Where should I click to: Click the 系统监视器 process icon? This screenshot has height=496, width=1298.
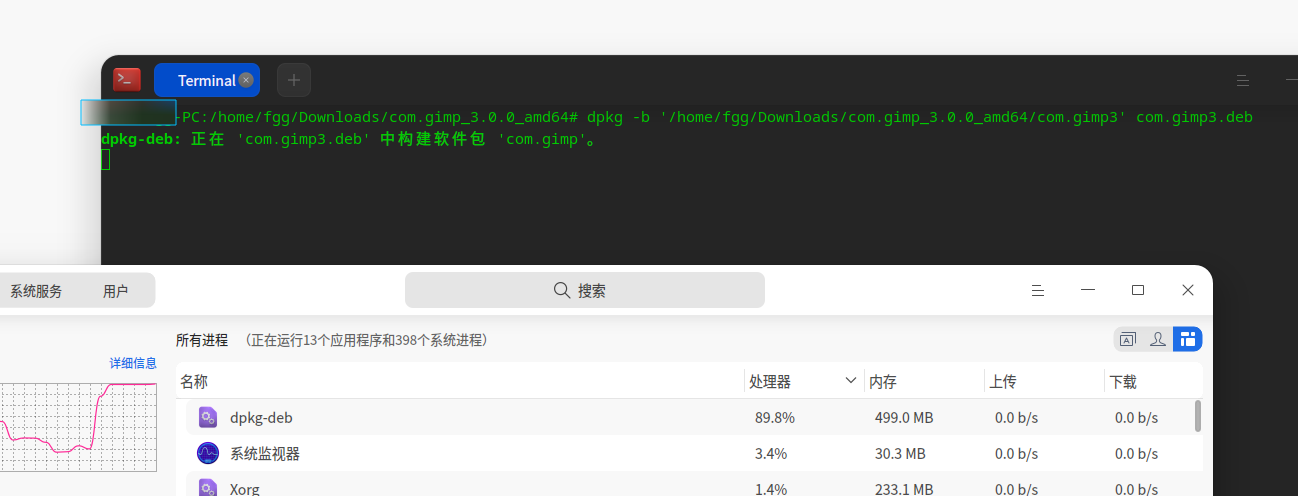point(207,453)
